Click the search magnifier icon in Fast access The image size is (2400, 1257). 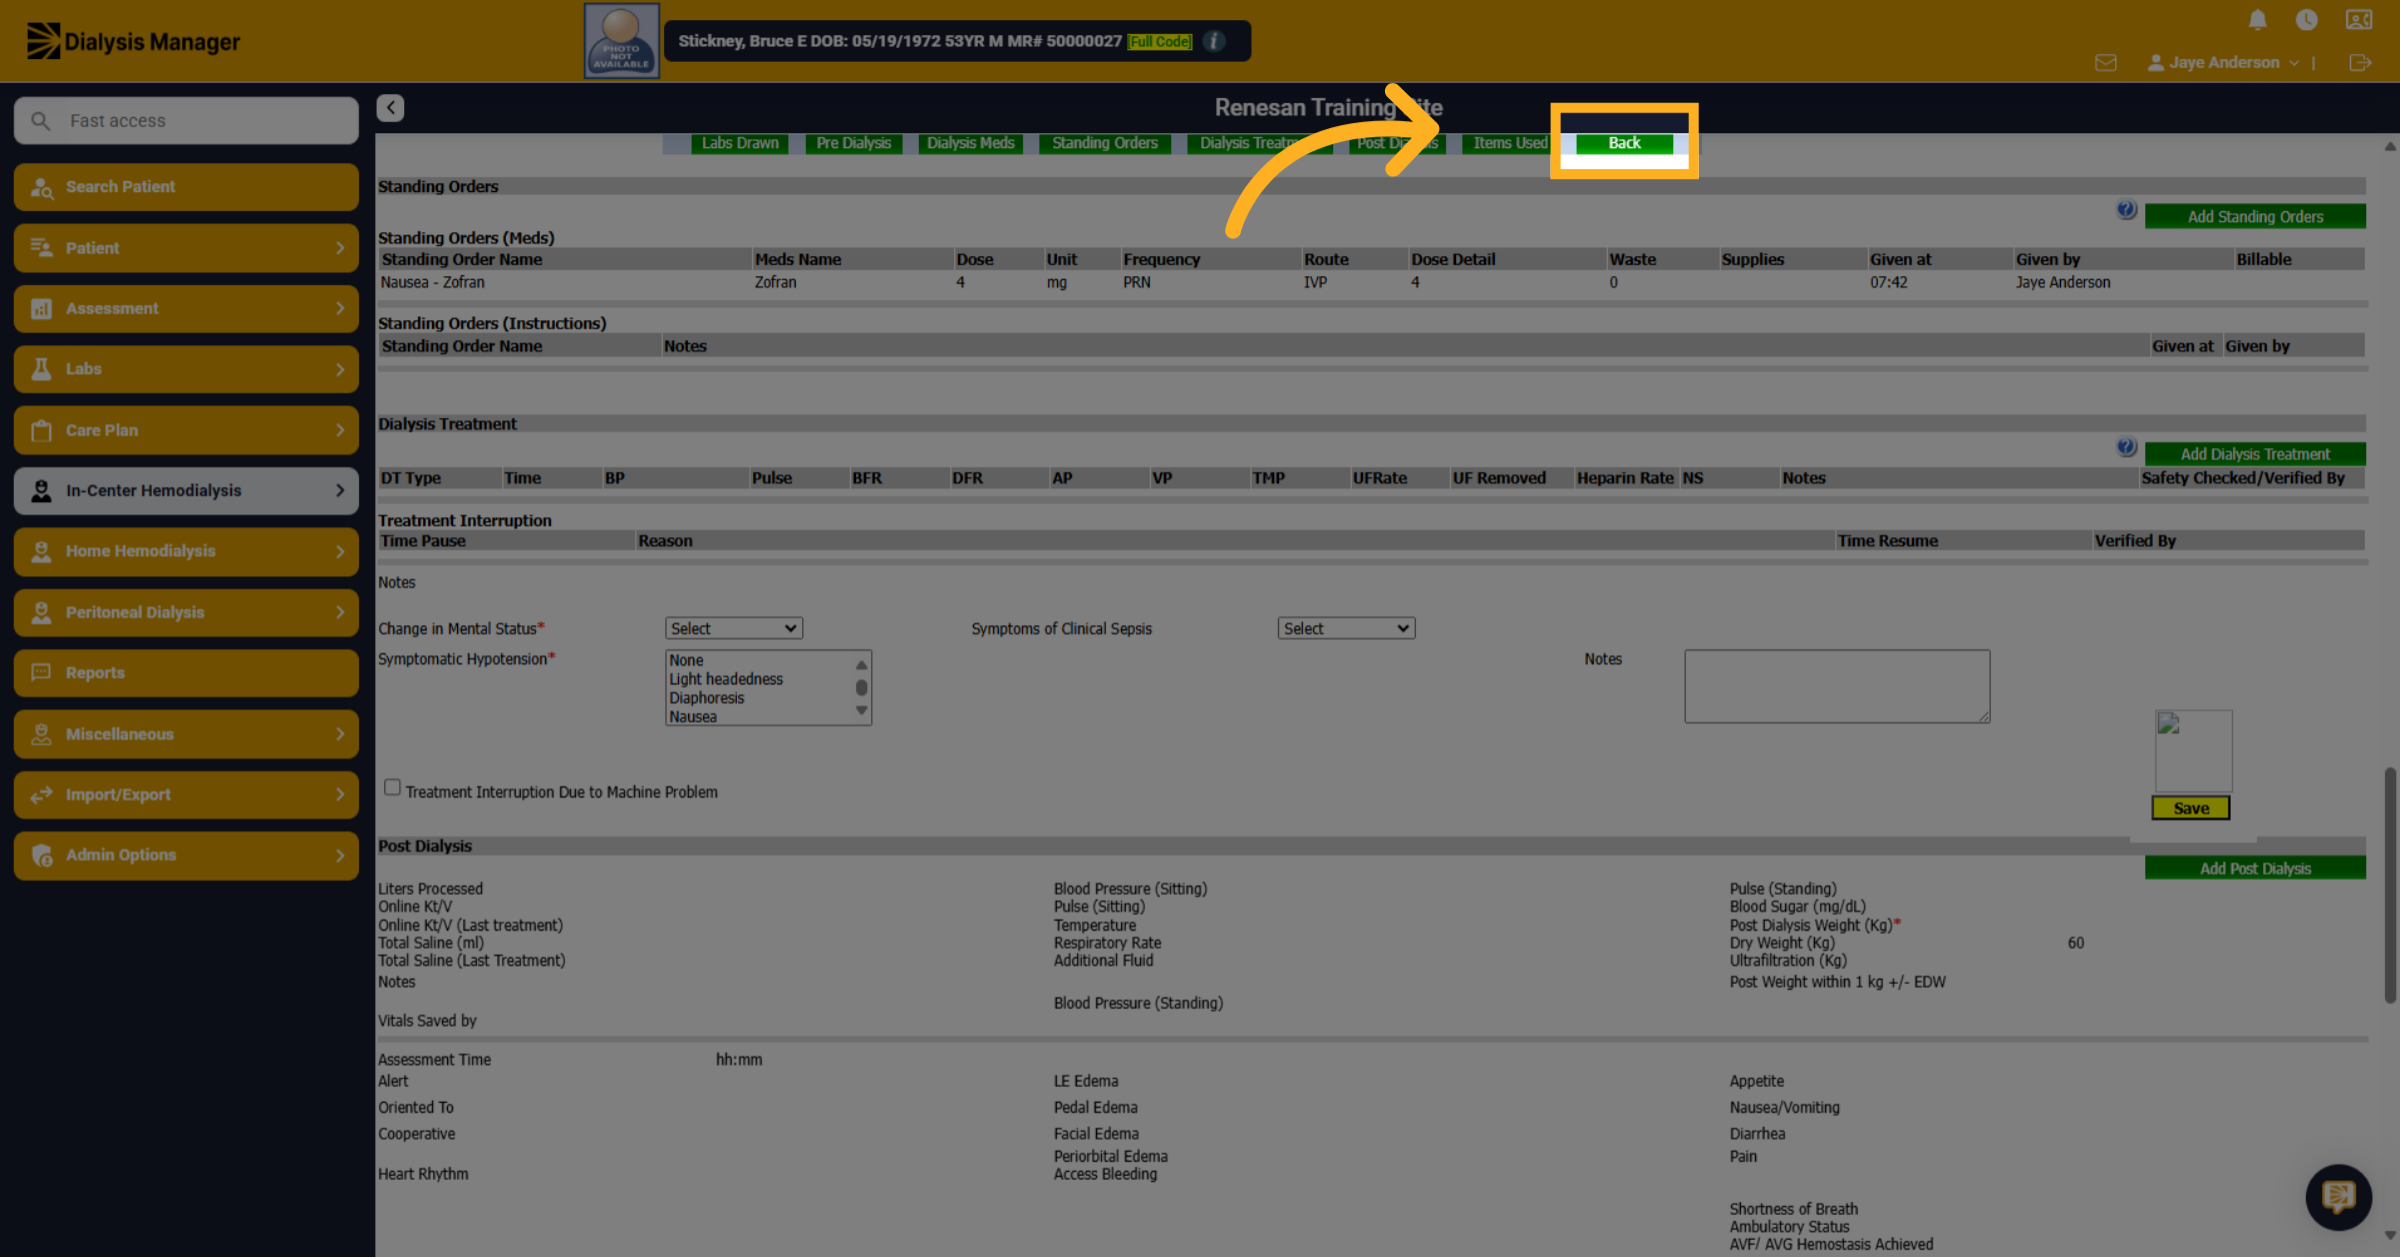point(40,121)
